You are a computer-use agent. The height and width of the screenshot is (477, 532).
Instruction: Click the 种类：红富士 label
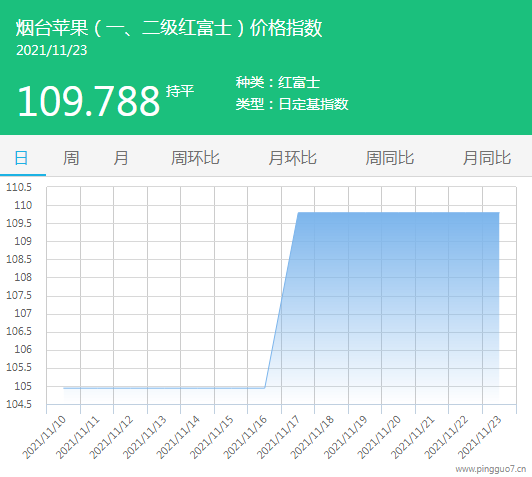click(278, 82)
